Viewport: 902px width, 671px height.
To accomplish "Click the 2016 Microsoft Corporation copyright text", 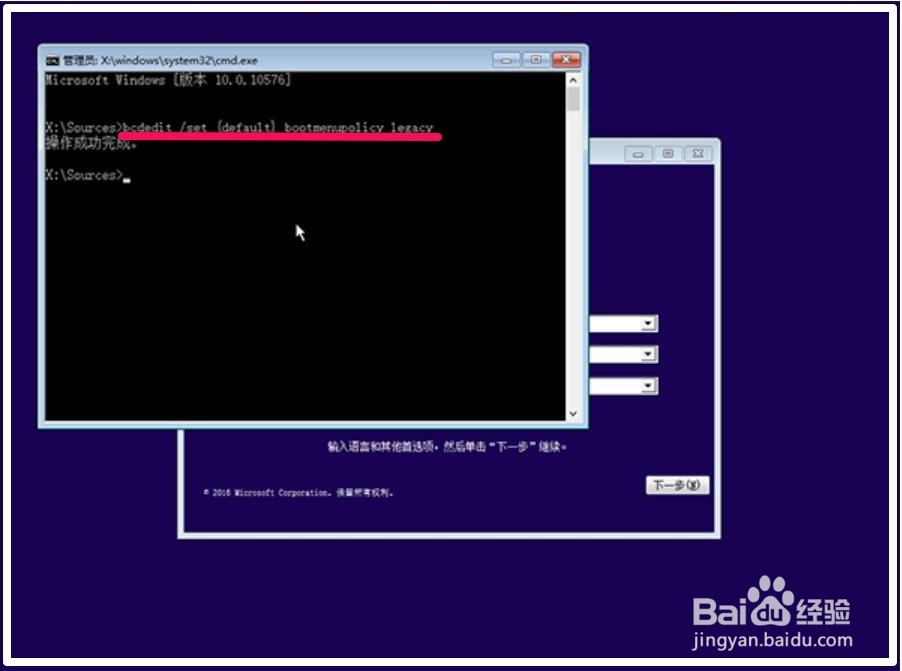I will pos(302,489).
